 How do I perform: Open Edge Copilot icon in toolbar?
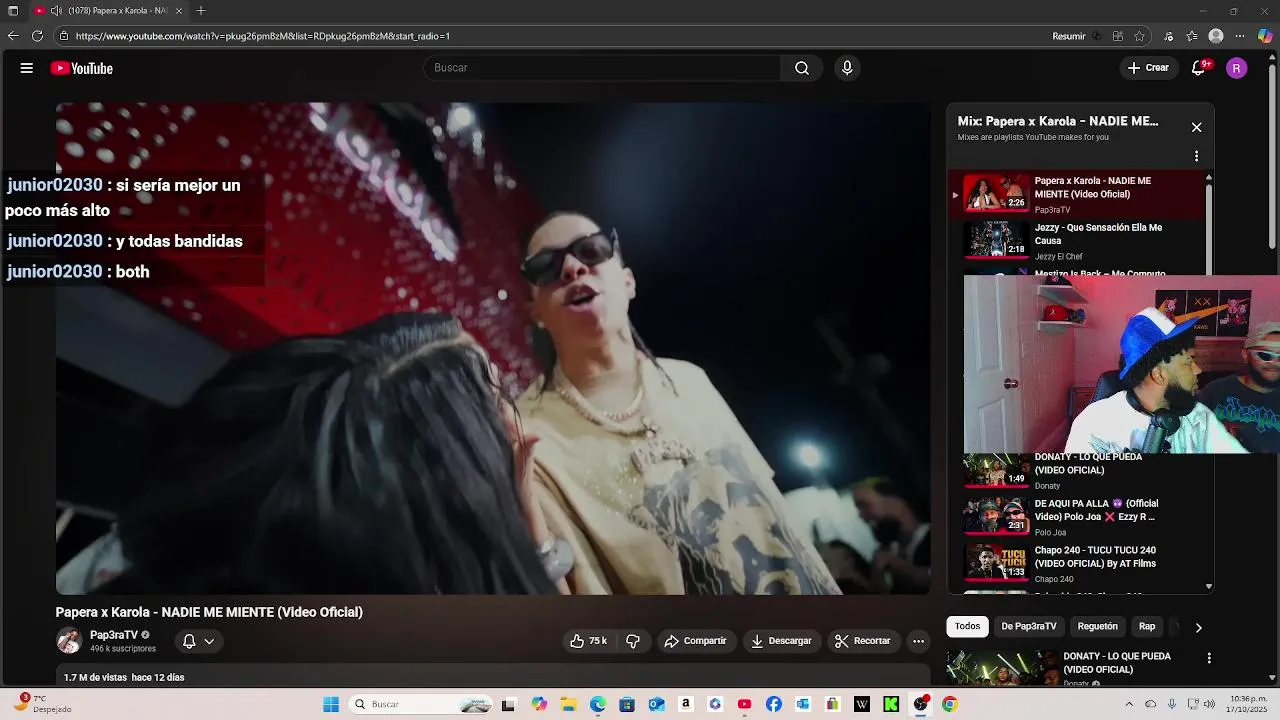click(1265, 36)
